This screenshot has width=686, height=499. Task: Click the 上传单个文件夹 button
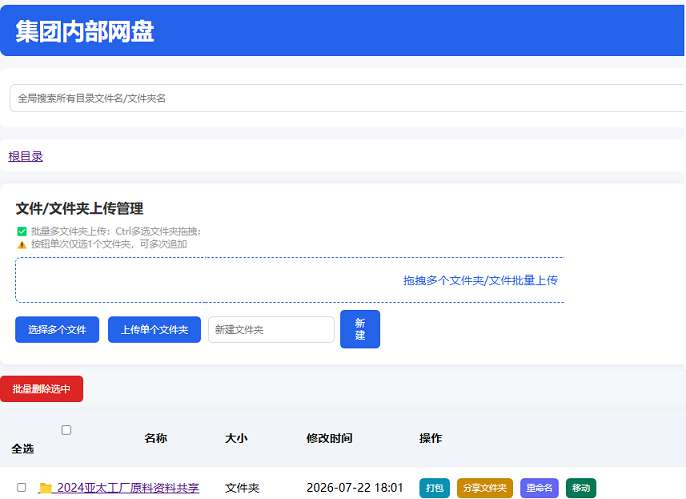click(x=154, y=329)
